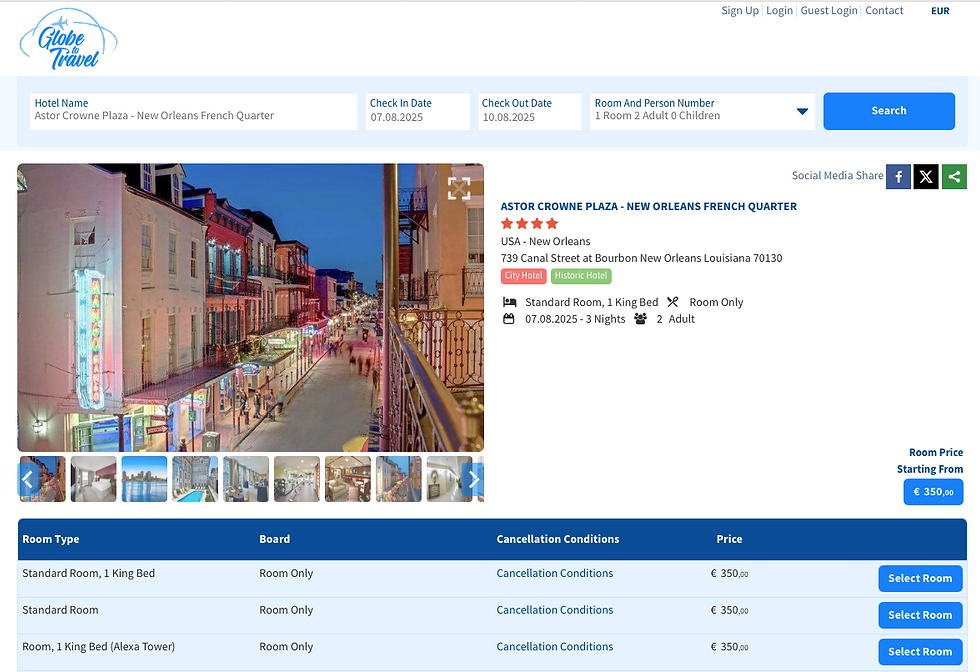The height and width of the screenshot is (672, 980).
Task: Click the address 739 Canal Street text
Action: pos(641,258)
